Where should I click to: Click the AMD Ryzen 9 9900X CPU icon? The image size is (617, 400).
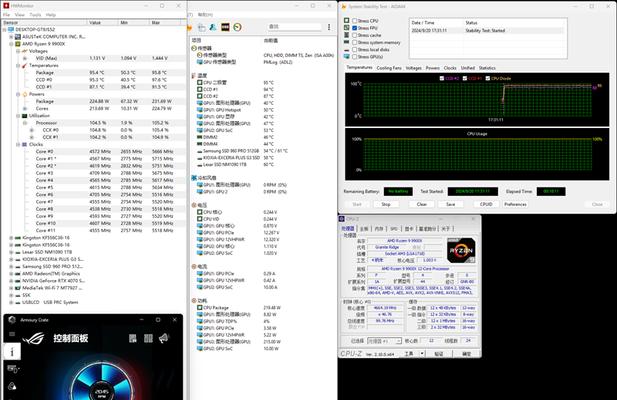[x=18, y=44]
